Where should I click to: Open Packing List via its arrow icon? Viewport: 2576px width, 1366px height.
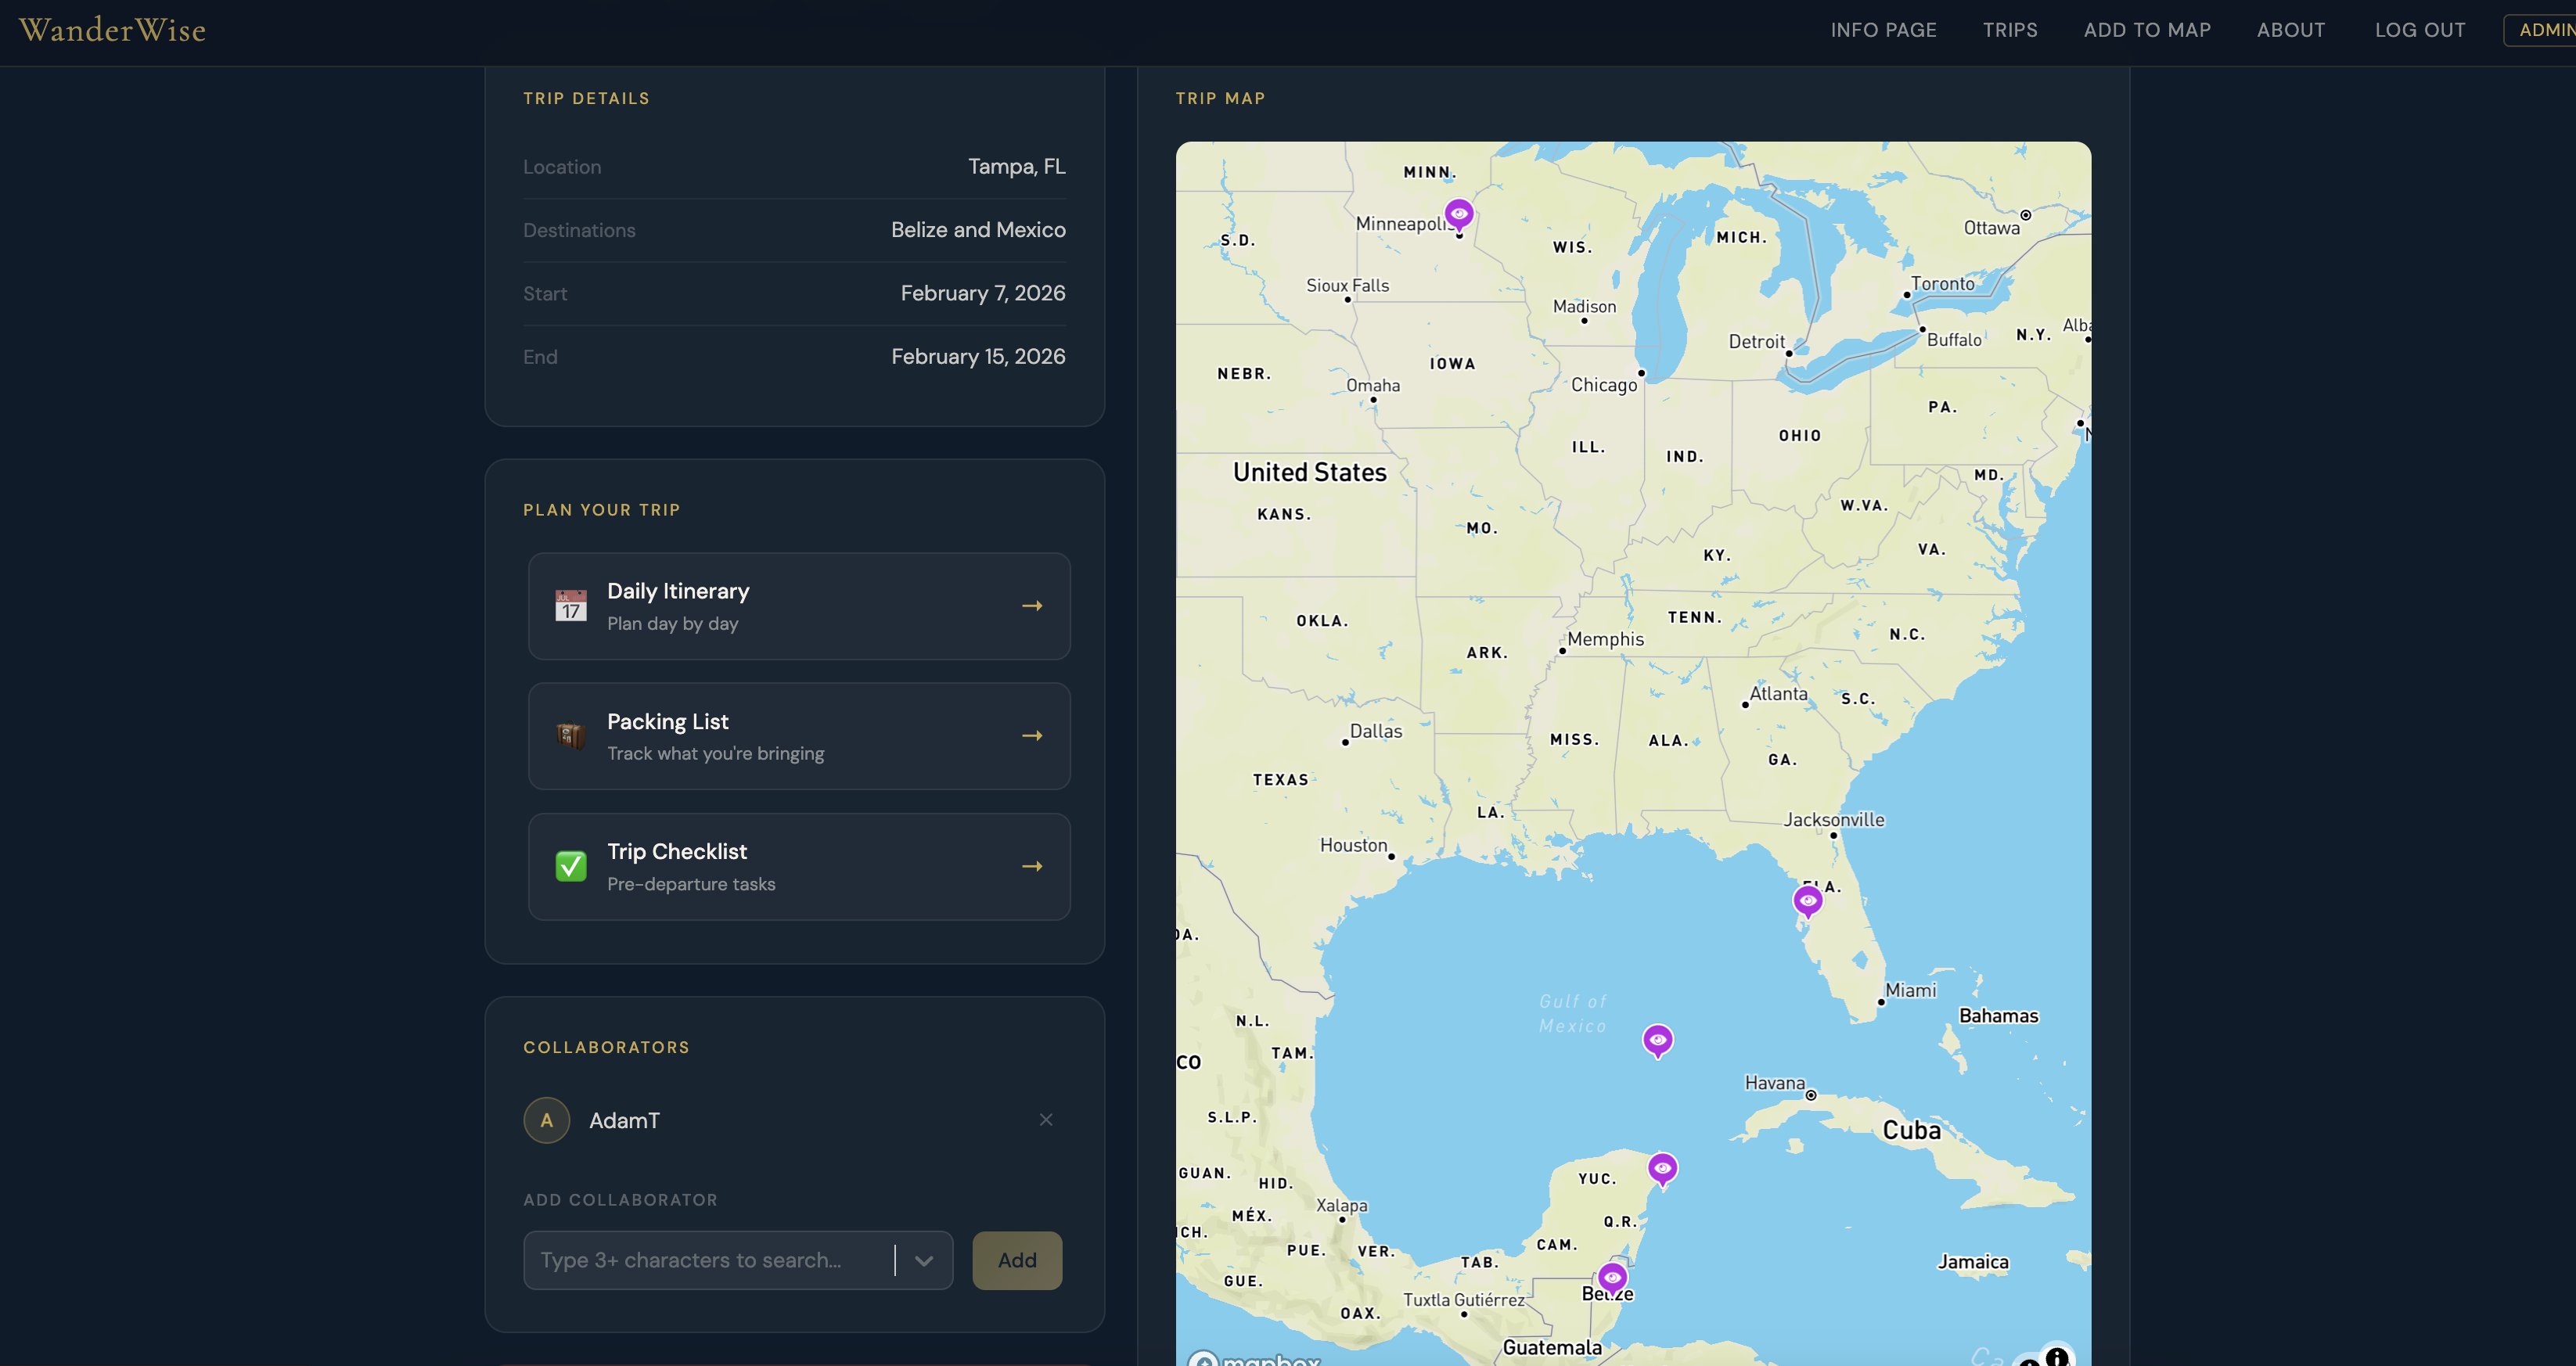(1033, 735)
